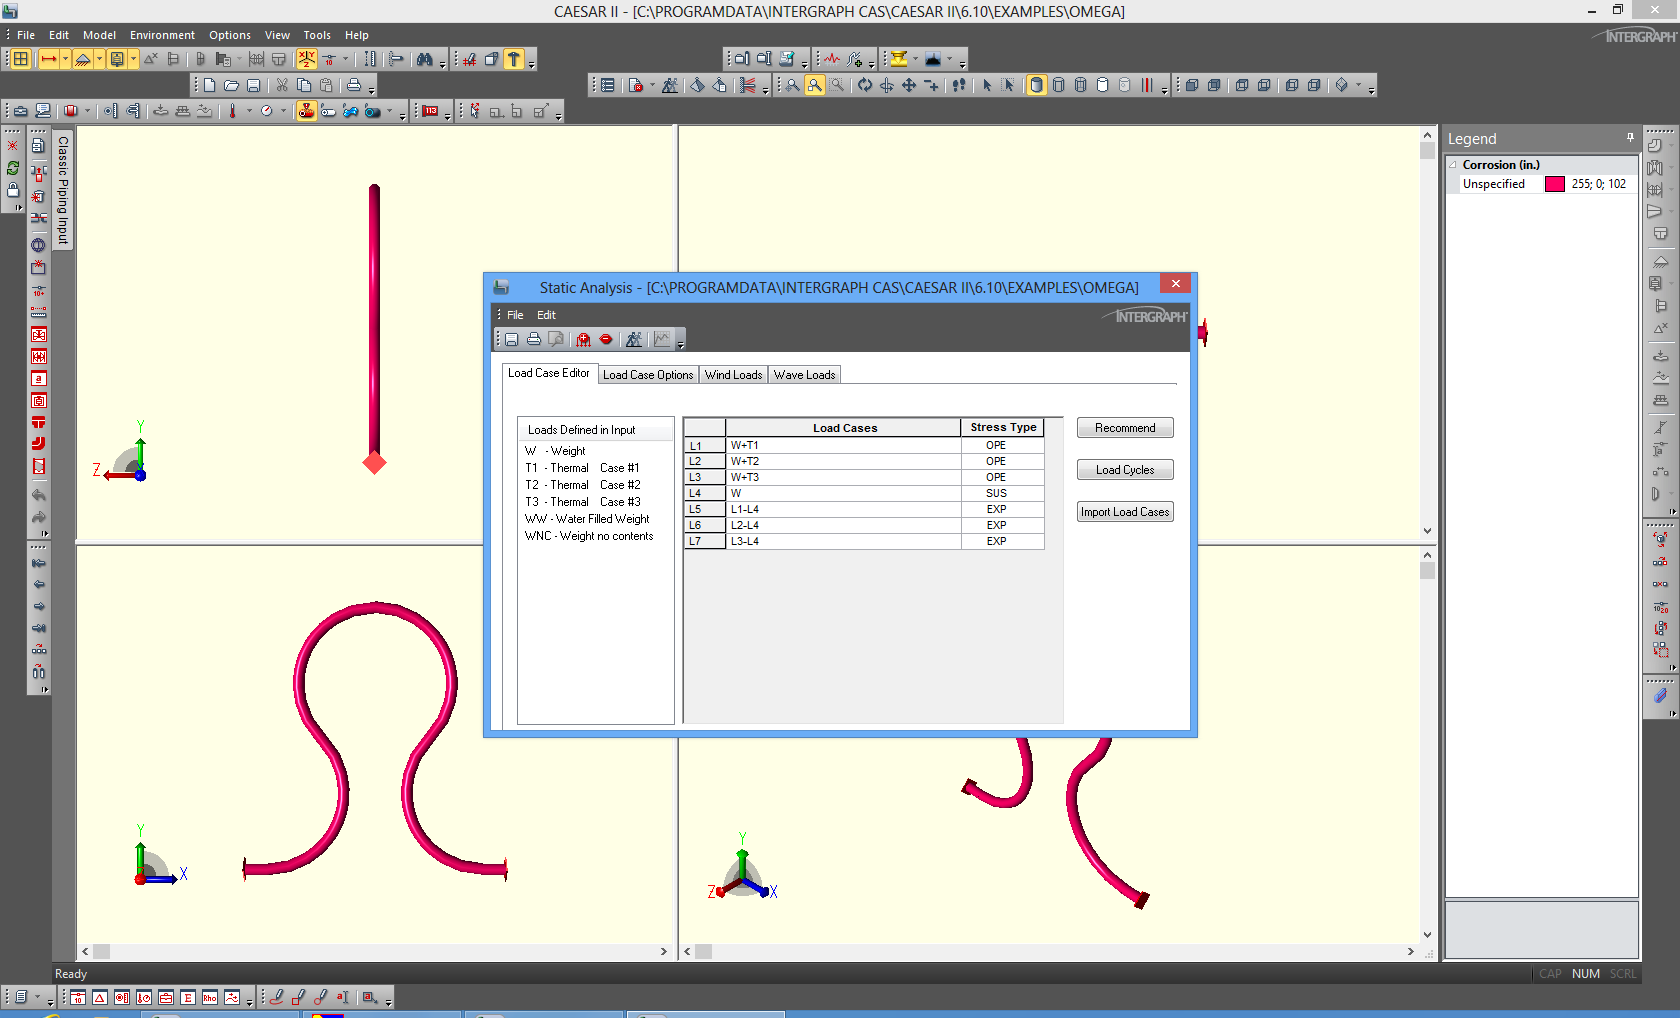Click the binoculars find icon
This screenshot has height=1018, width=1680.
[425, 59]
